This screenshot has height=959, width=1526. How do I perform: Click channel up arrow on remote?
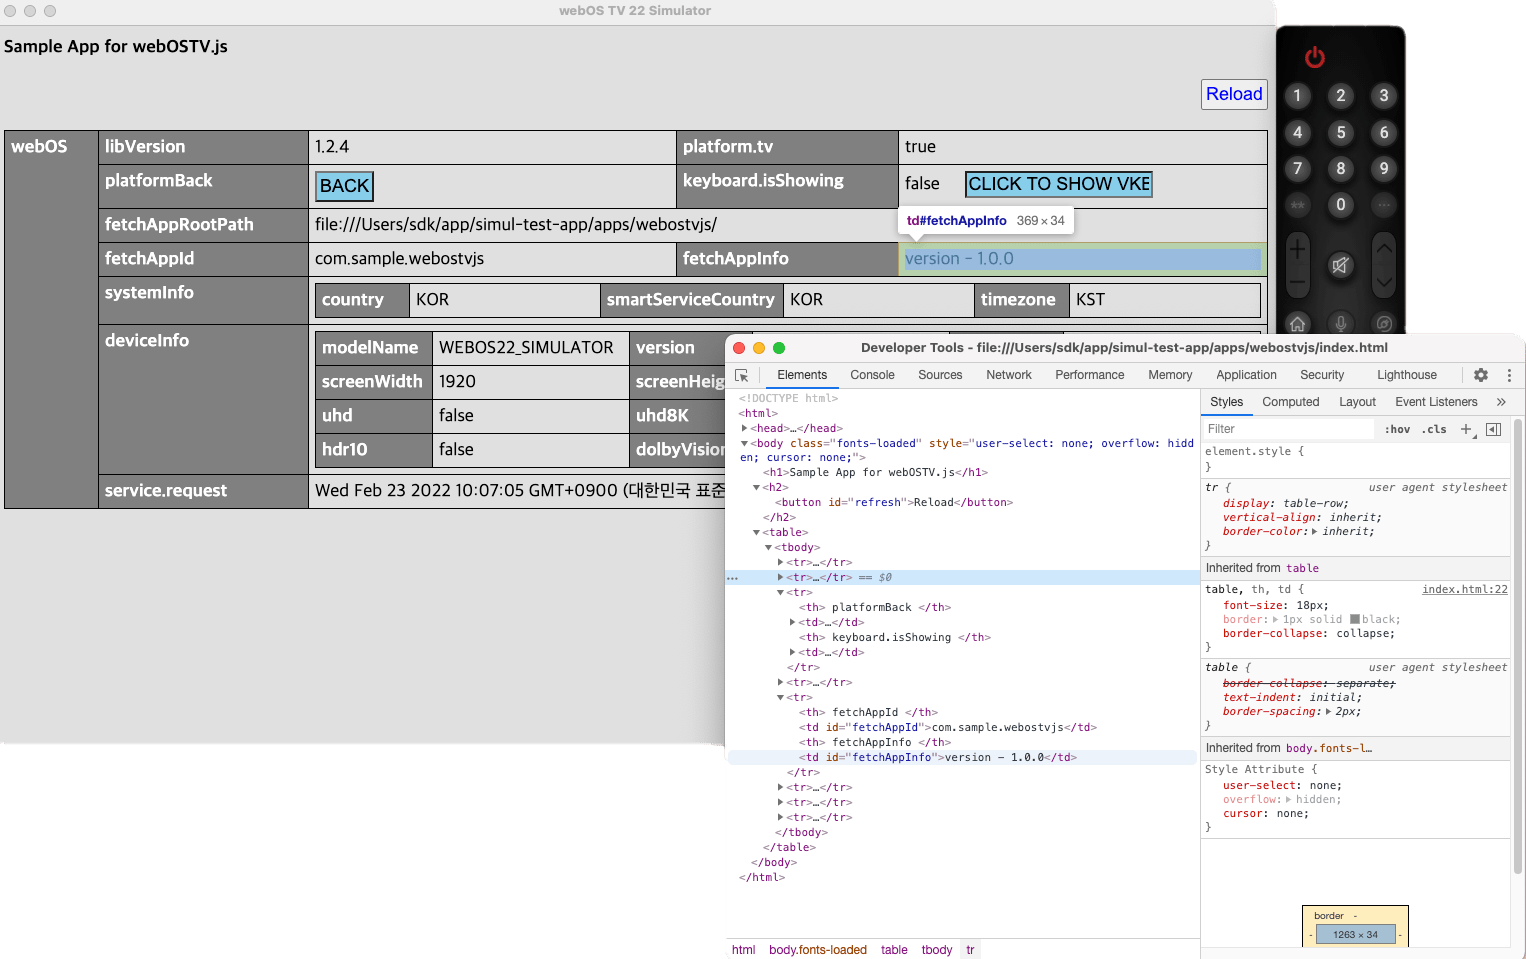coord(1384,247)
